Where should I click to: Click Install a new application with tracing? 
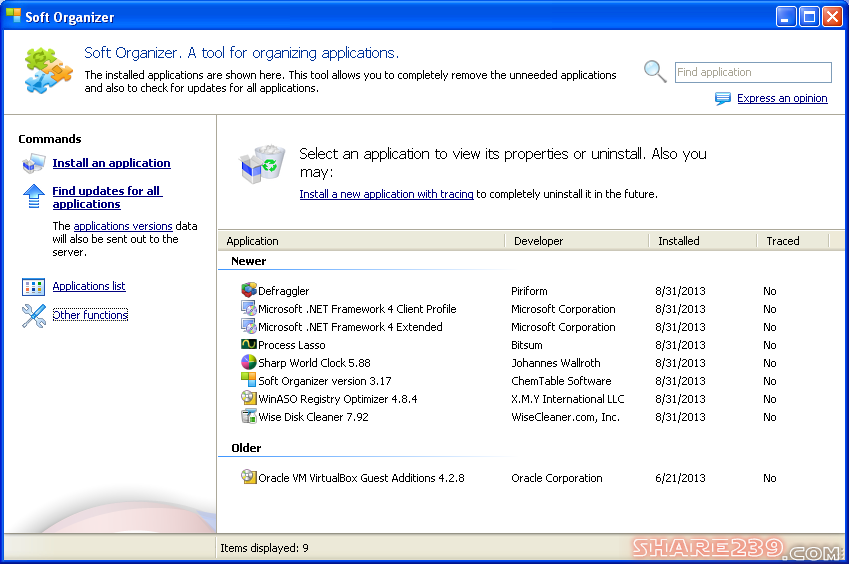coord(387,194)
